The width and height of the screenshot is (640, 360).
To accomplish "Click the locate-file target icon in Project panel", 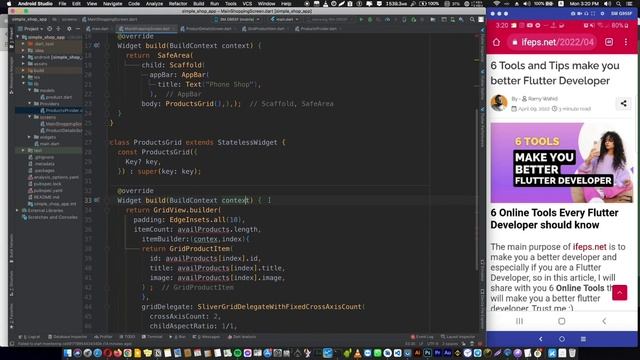I will pyautogui.click(x=49, y=29).
